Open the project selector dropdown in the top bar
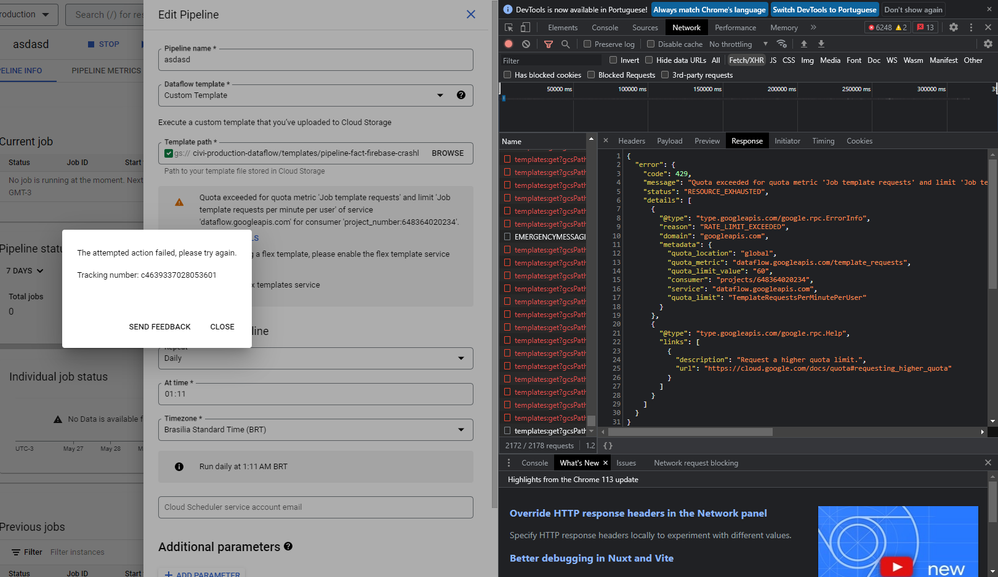 point(29,14)
